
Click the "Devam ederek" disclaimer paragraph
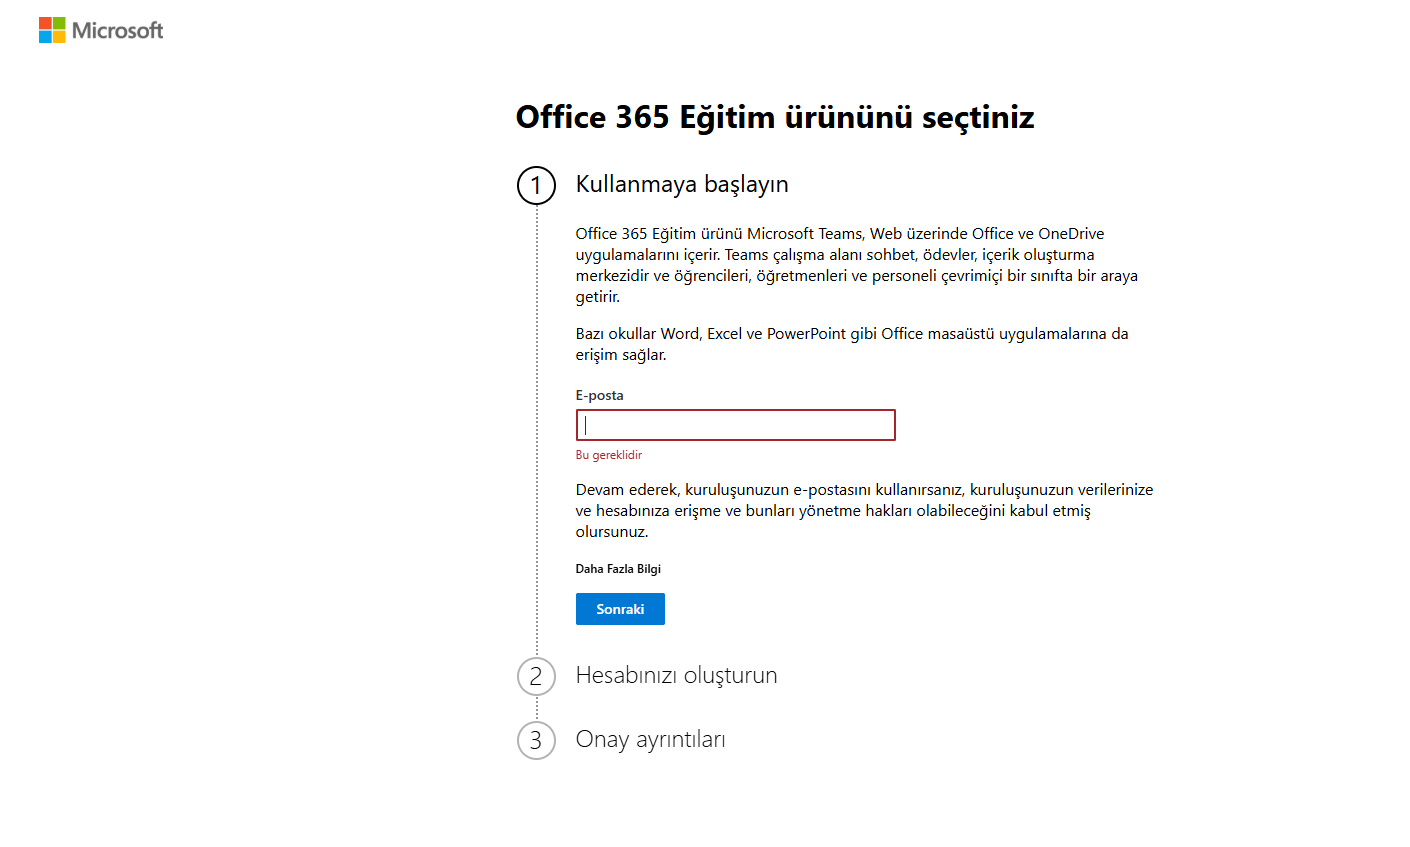click(x=863, y=511)
